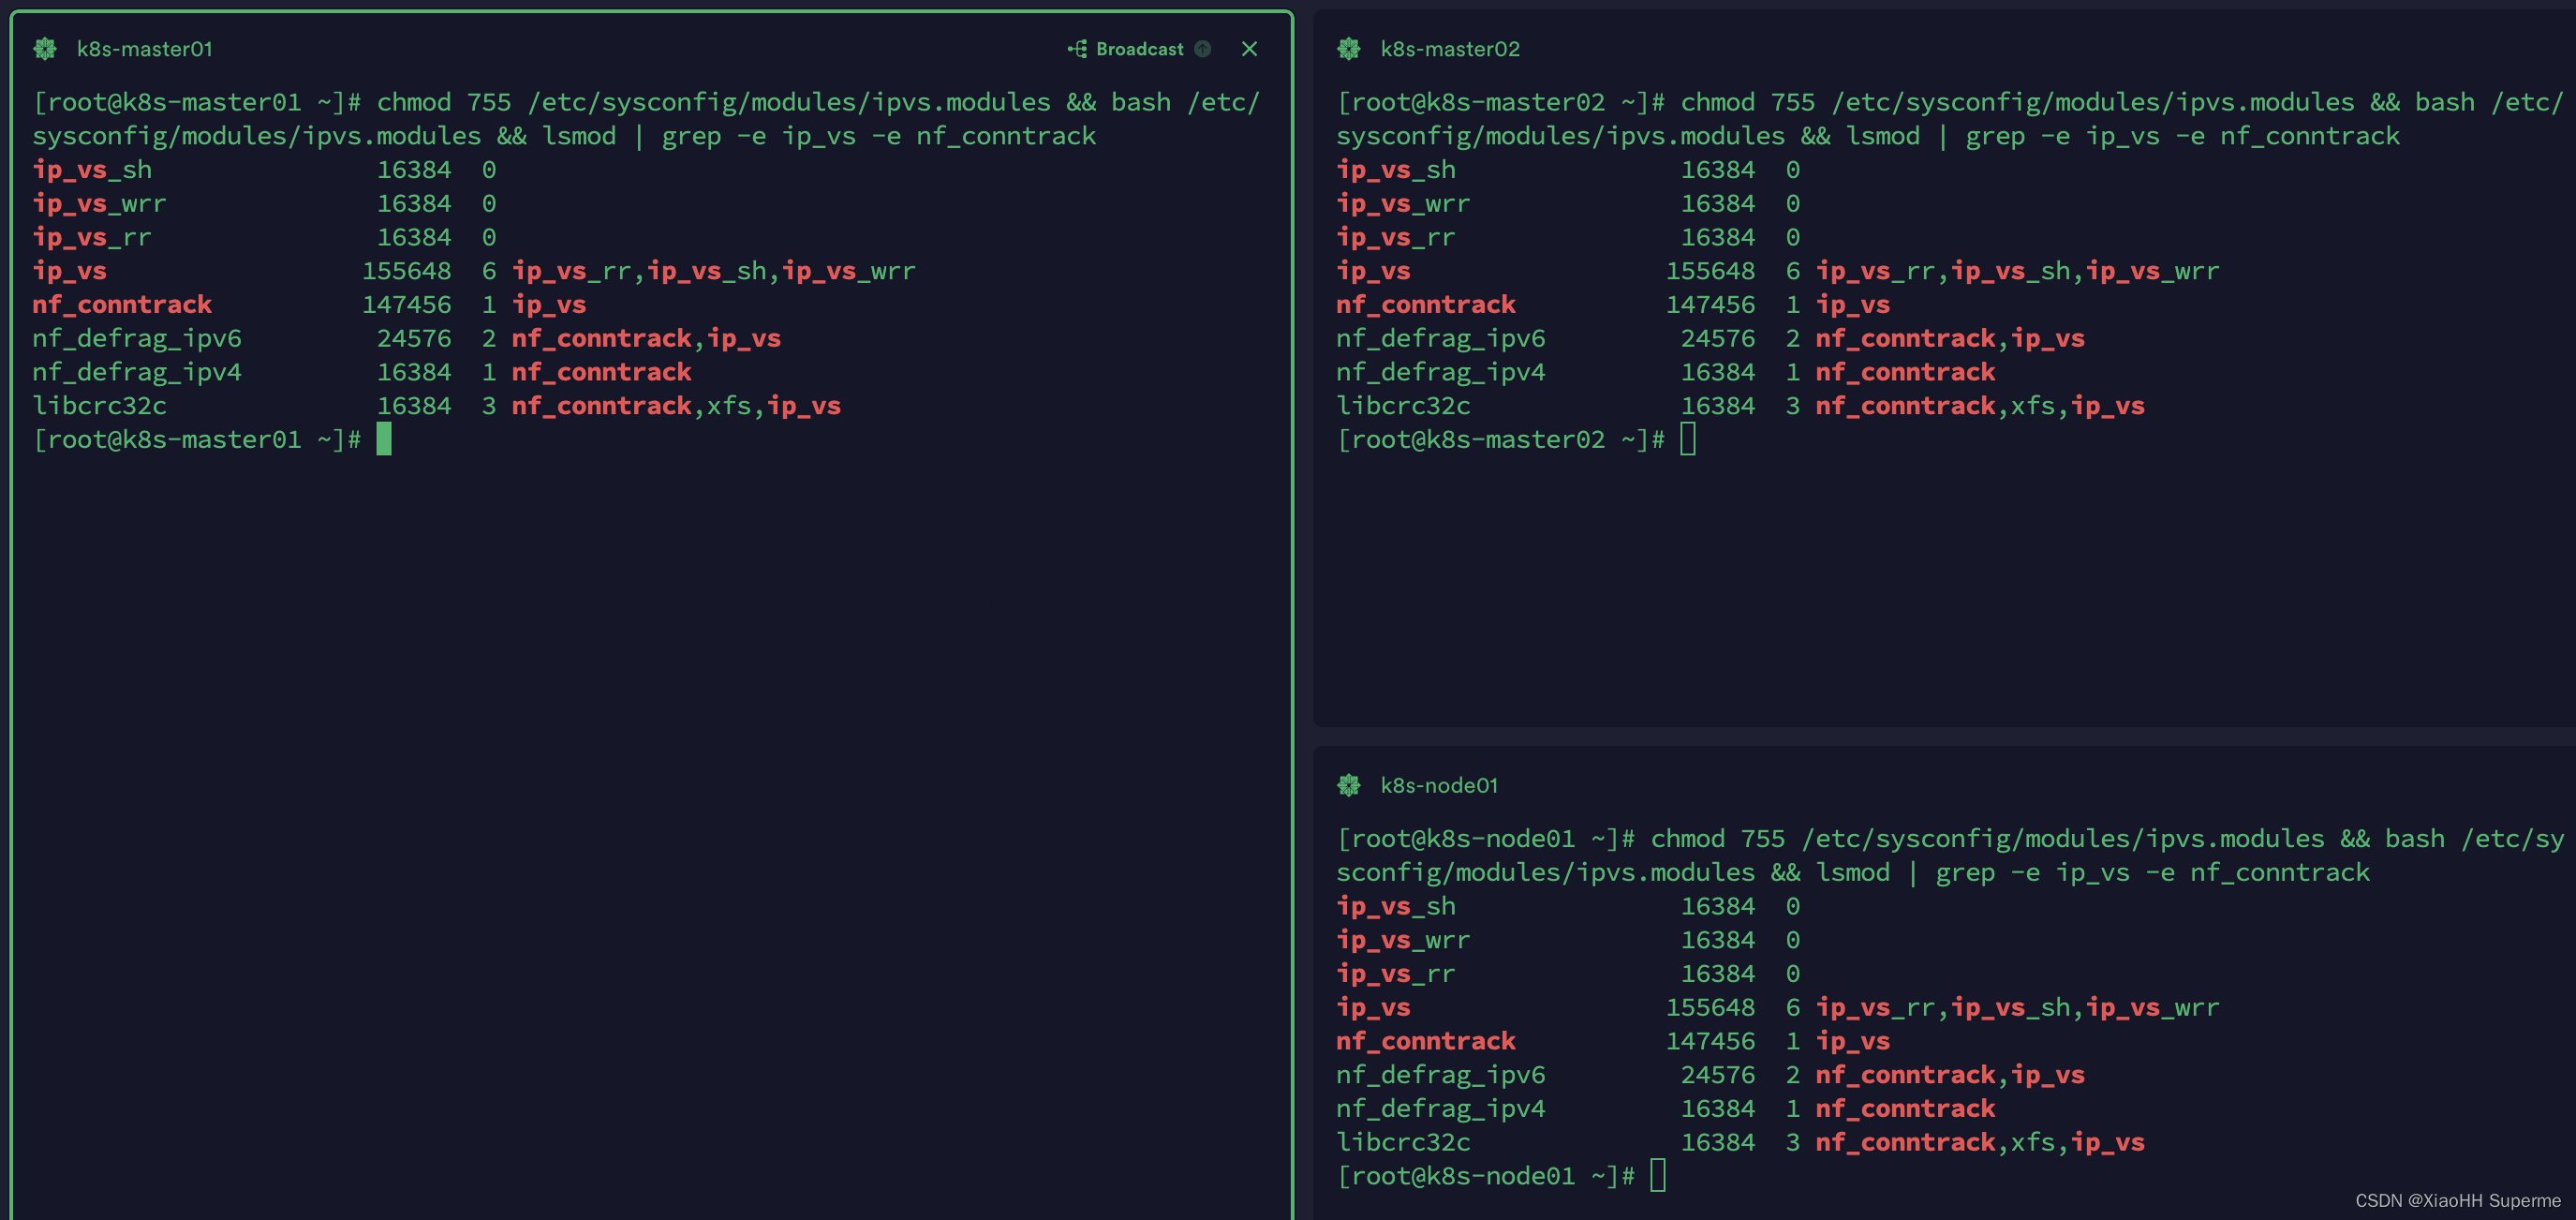Click nf_defrag_ipv6 in k8s-master02

pos(1441,339)
